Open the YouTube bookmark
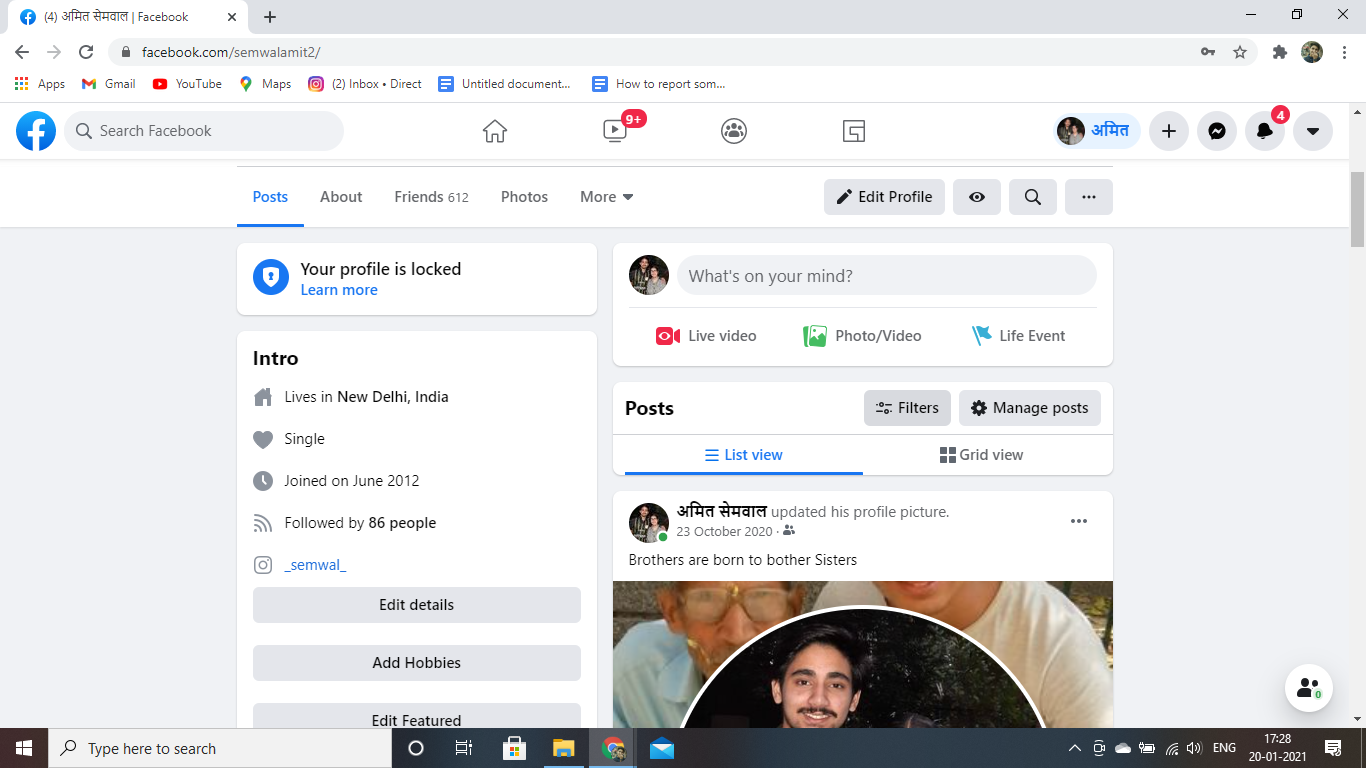 coord(187,84)
